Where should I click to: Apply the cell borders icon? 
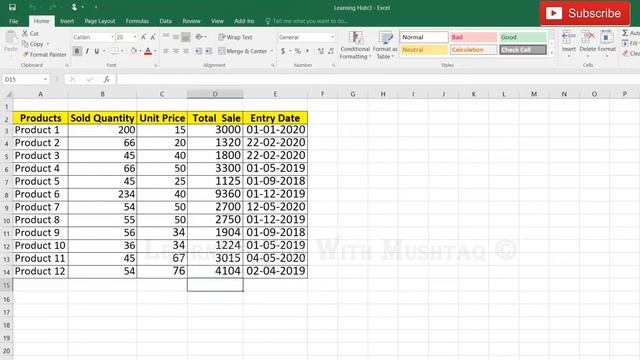(116, 51)
